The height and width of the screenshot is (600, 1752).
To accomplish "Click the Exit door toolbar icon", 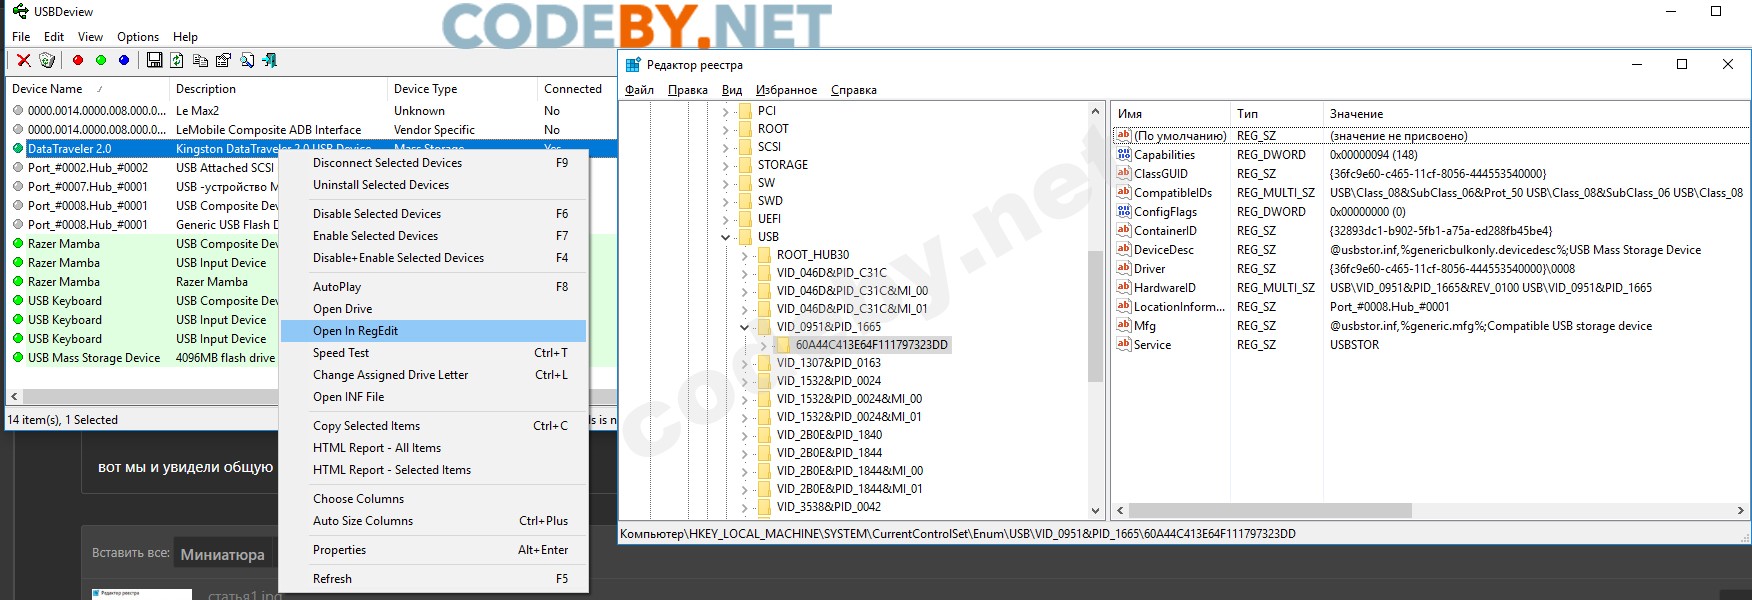I will pyautogui.click(x=270, y=61).
